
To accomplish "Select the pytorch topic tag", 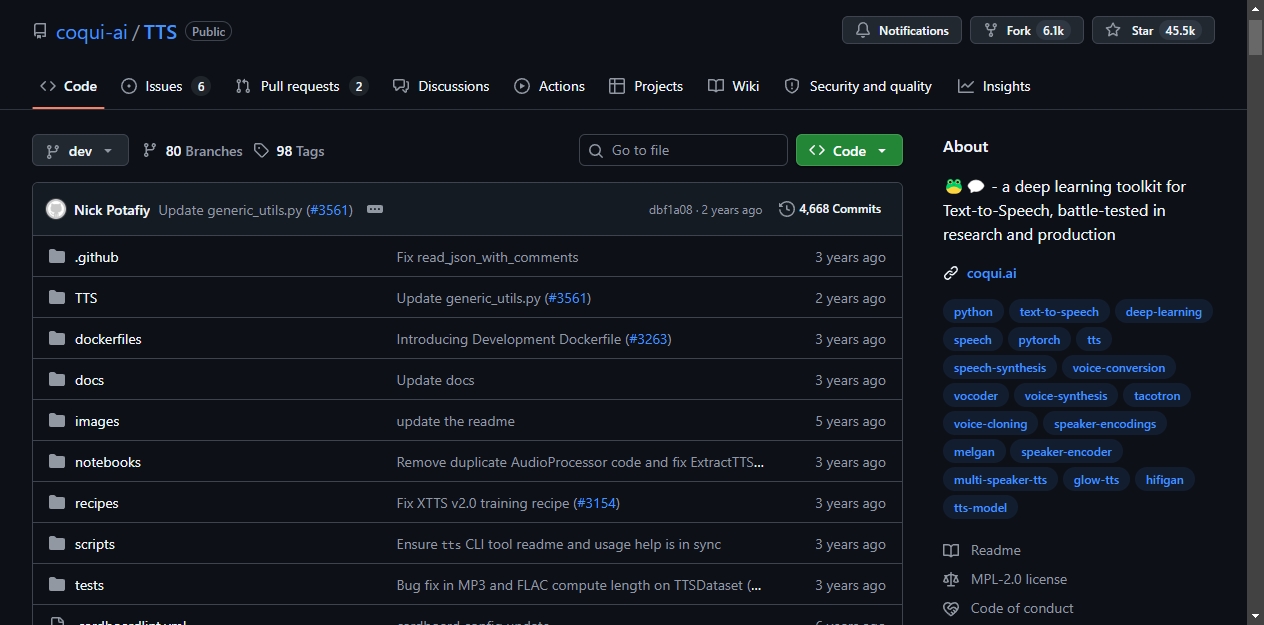I will point(1039,340).
